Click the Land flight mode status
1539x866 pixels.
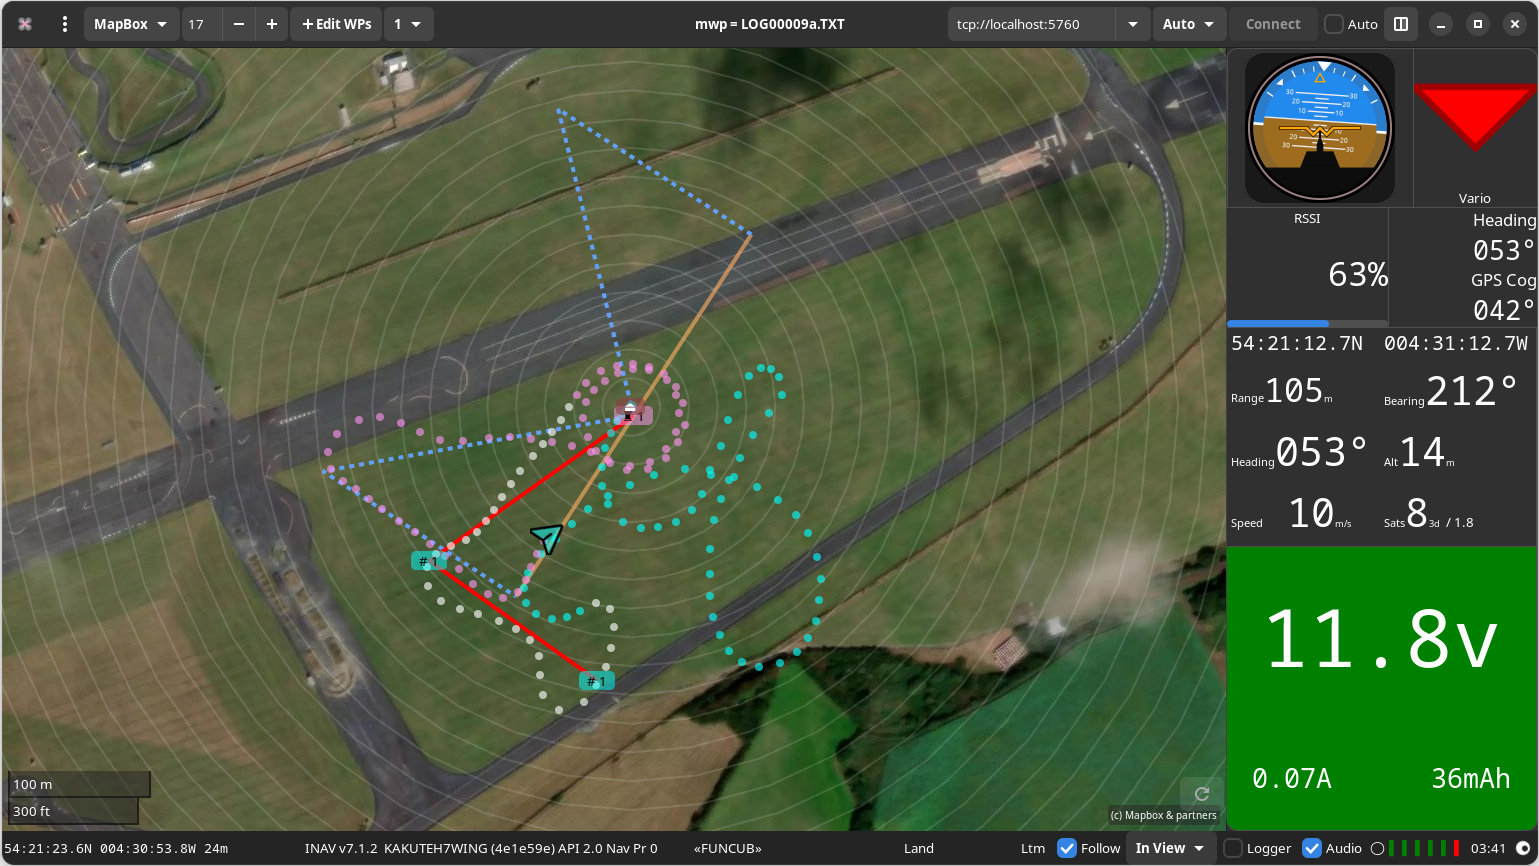919,848
